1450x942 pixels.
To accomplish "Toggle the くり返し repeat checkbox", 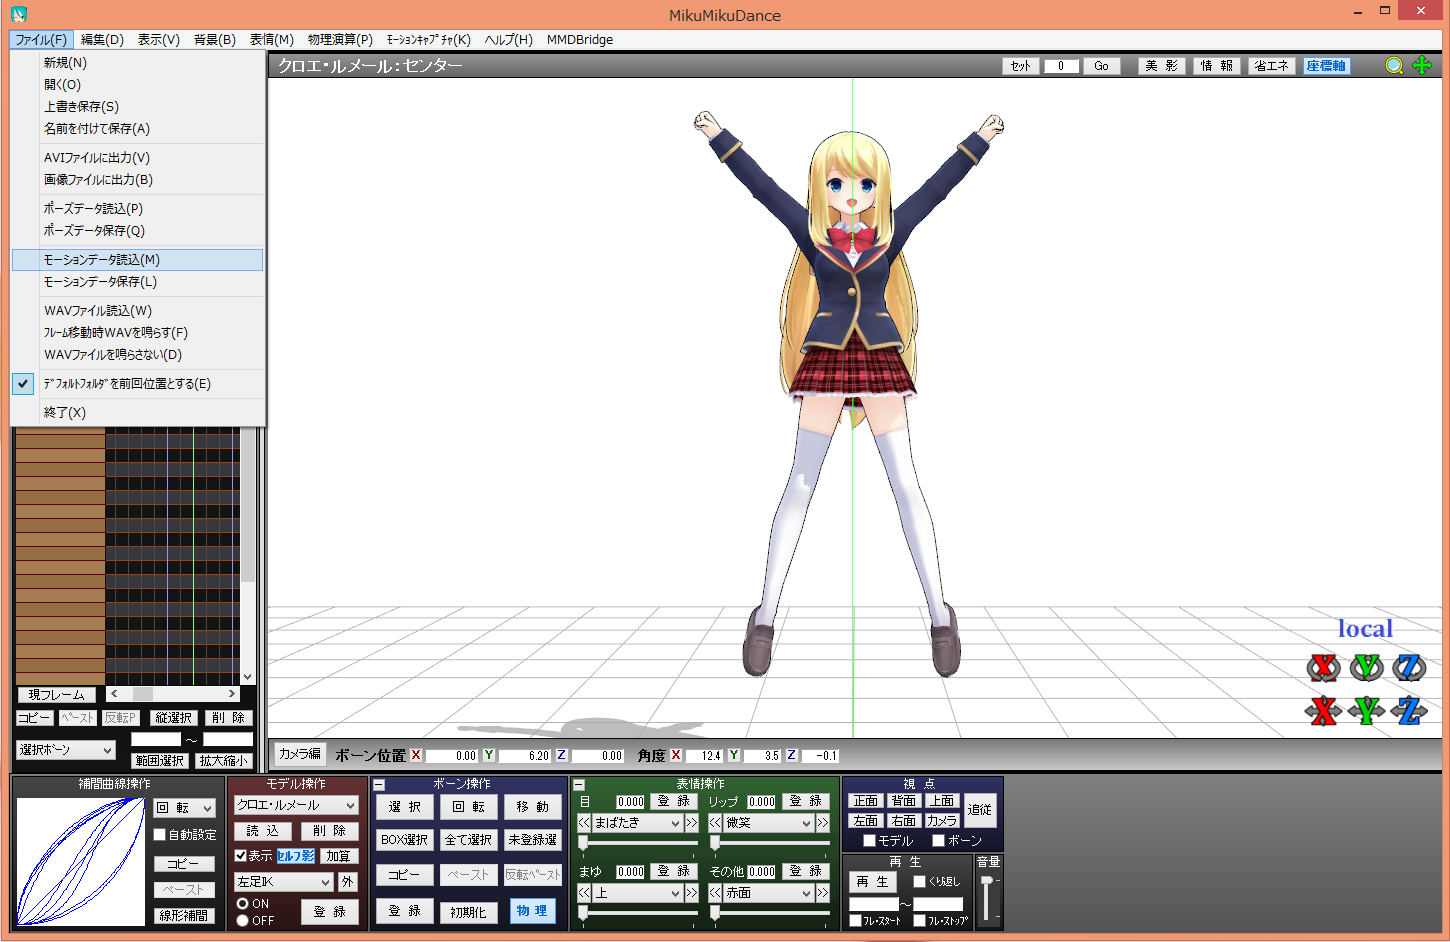I will coord(919,882).
